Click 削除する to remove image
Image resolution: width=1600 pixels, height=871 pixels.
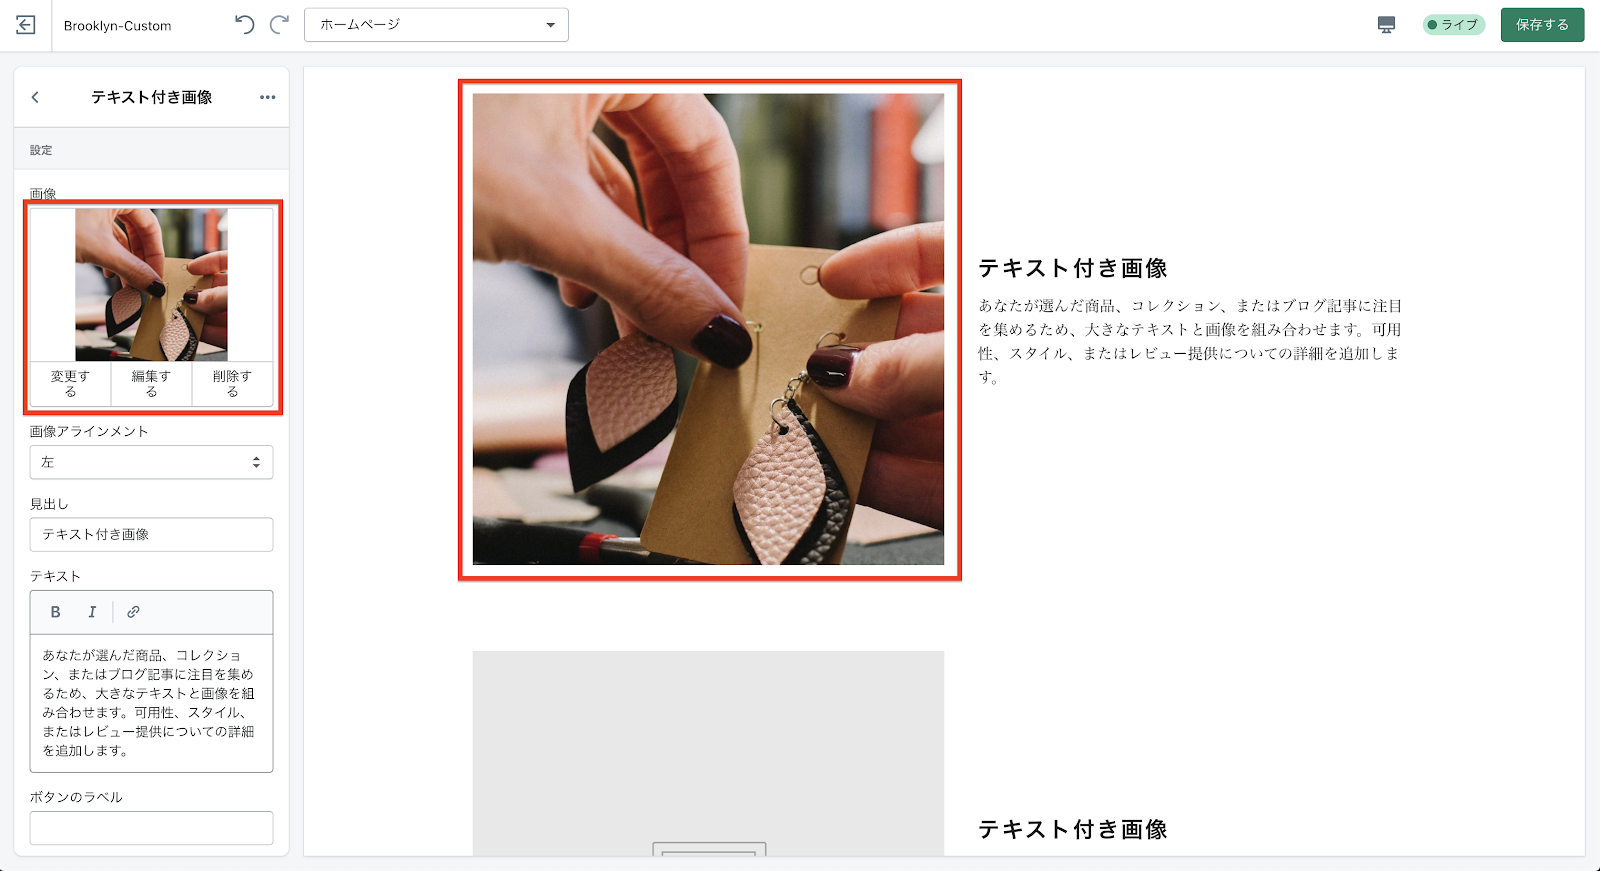coord(232,384)
